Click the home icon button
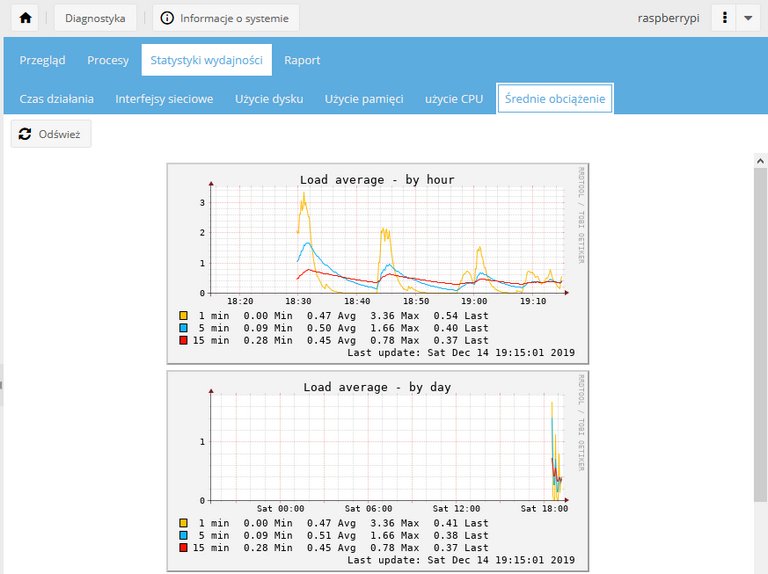Image resolution: width=768 pixels, height=574 pixels. pos(26,18)
